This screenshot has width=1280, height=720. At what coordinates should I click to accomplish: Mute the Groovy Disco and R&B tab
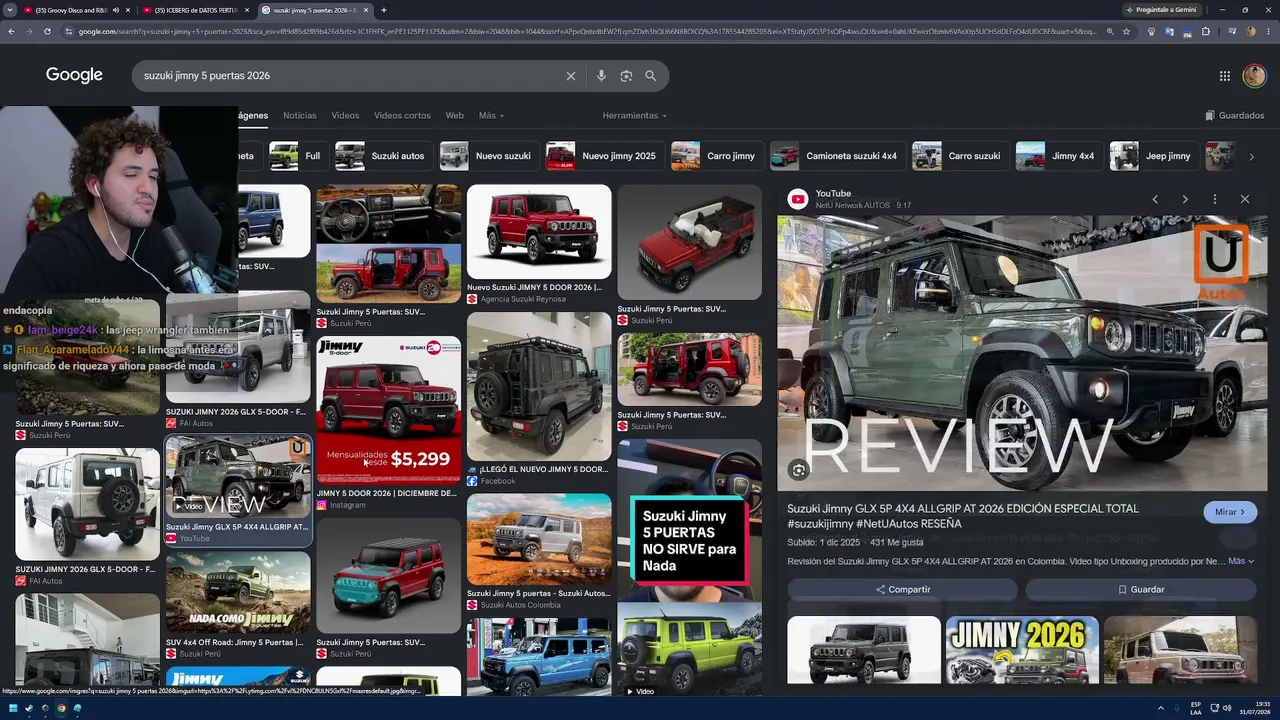[x=115, y=10]
